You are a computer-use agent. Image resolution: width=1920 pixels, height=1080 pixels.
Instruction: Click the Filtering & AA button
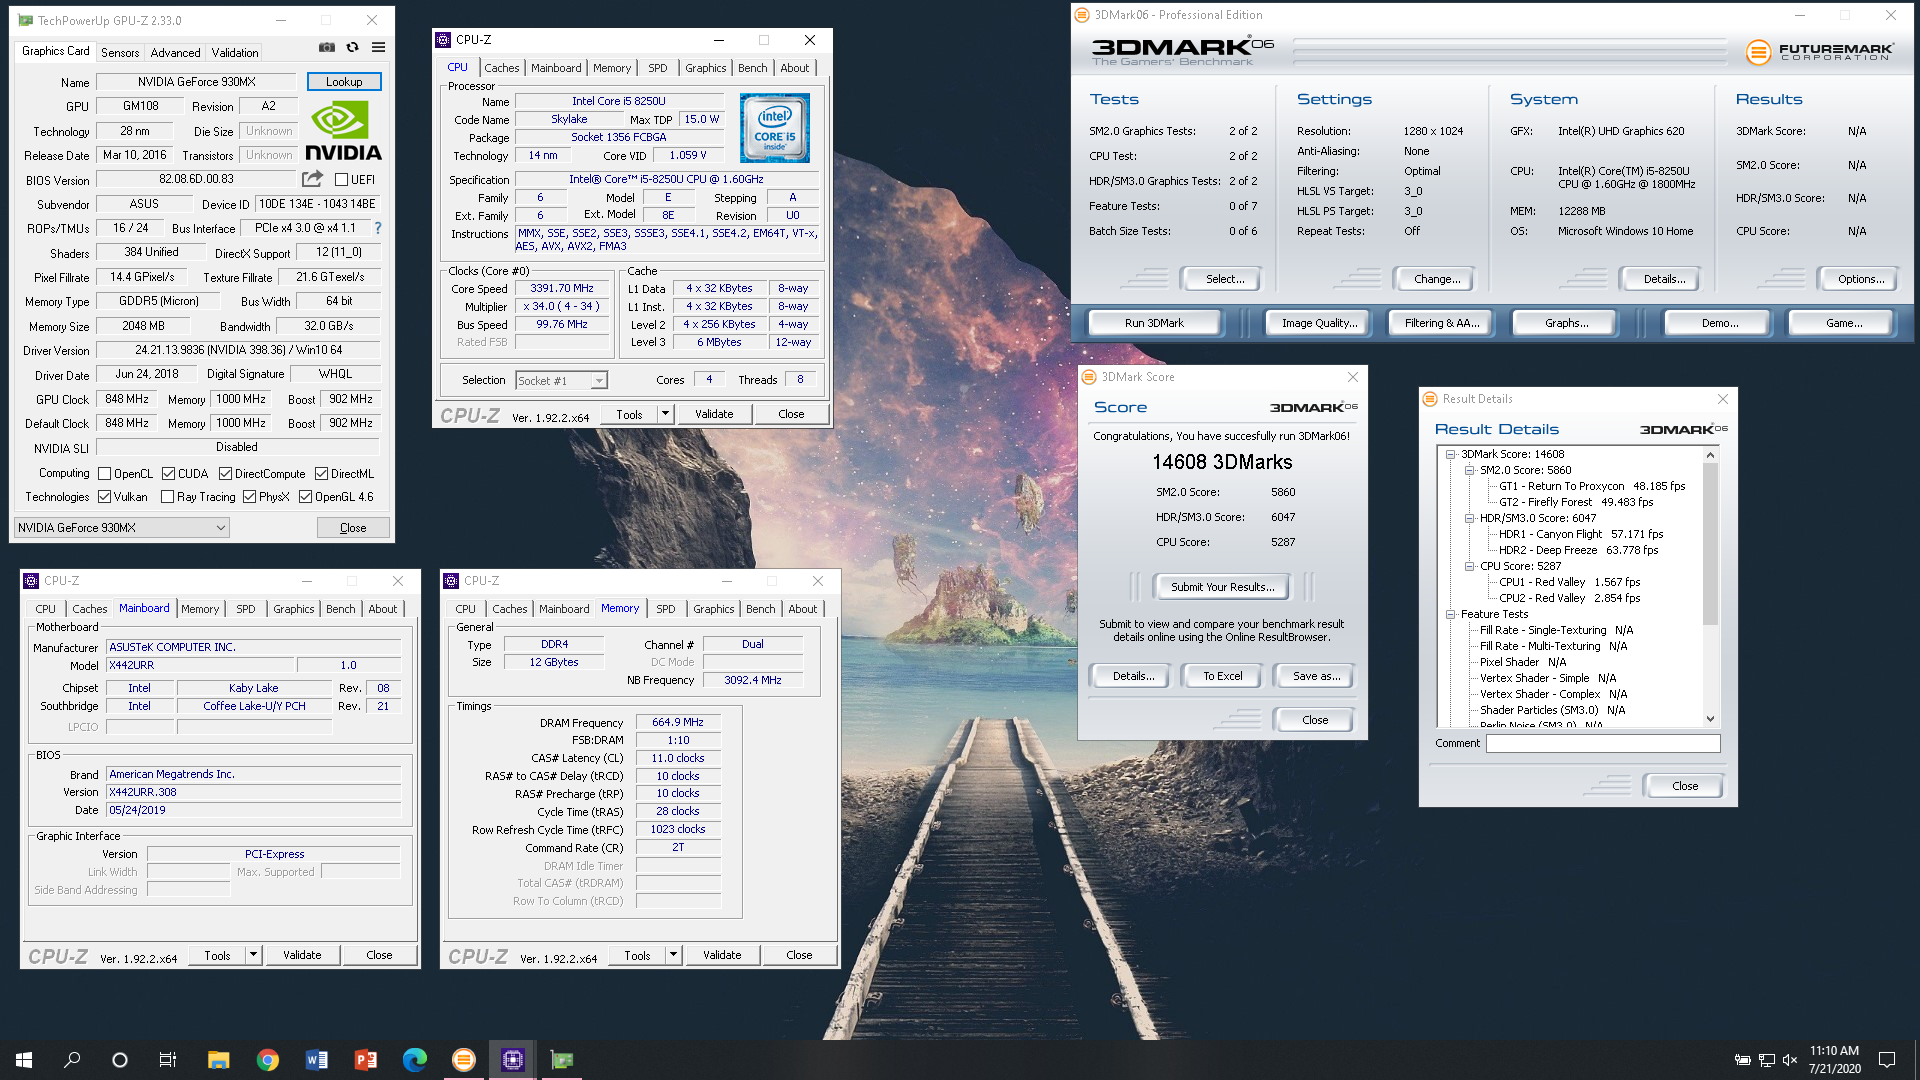(1441, 323)
